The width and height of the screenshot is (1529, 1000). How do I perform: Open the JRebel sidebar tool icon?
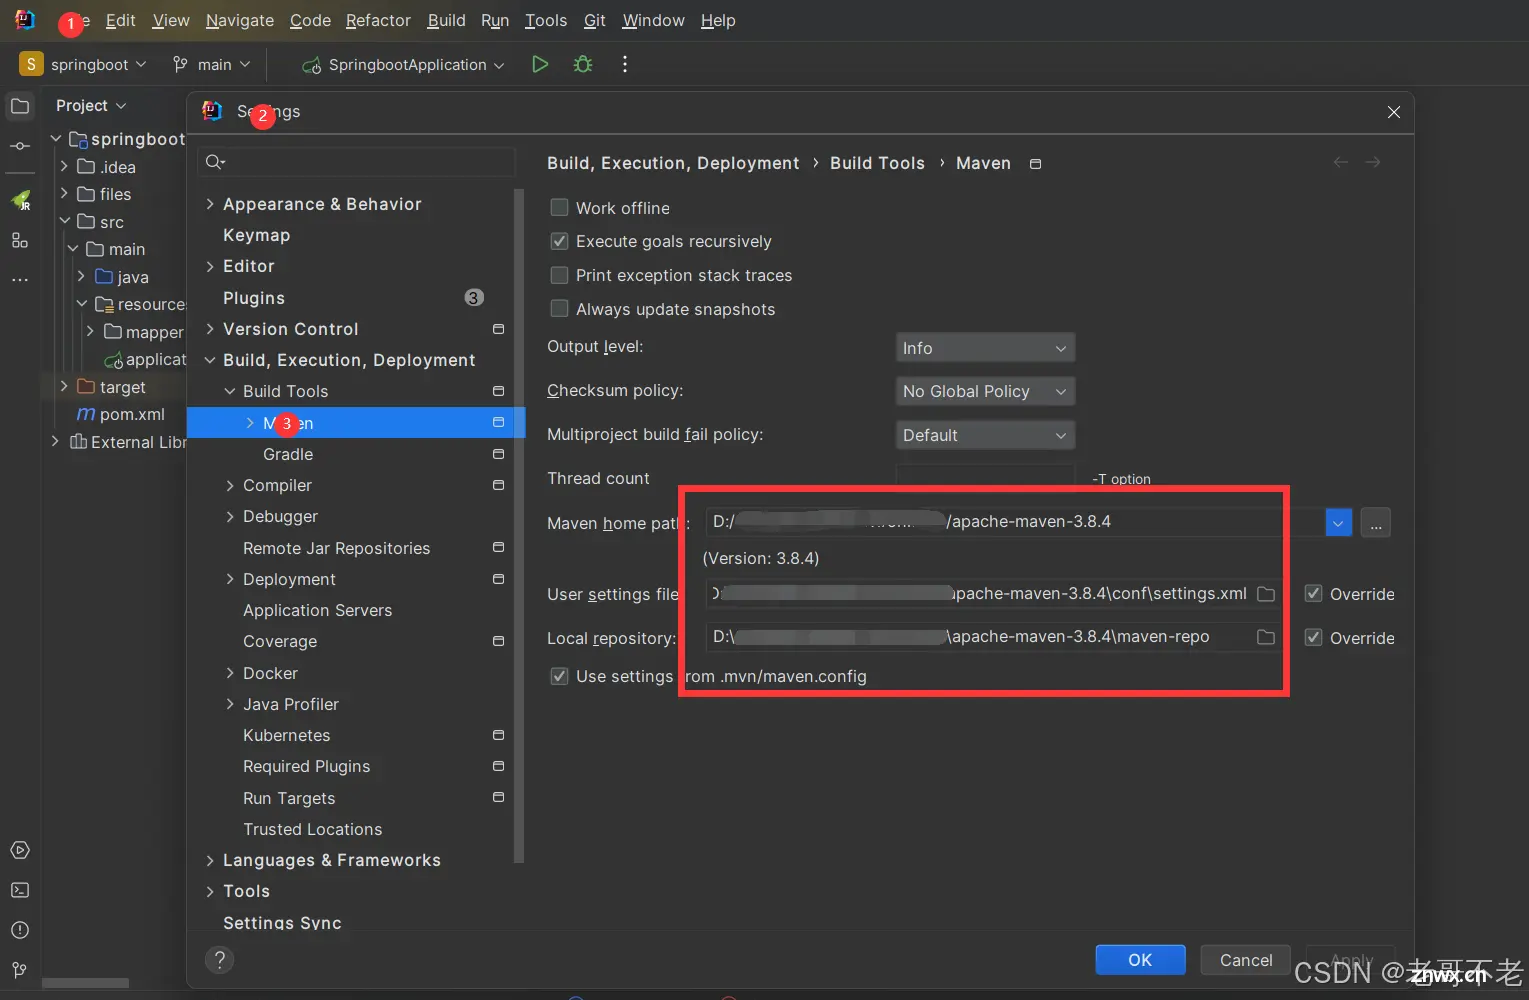pyautogui.click(x=20, y=200)
